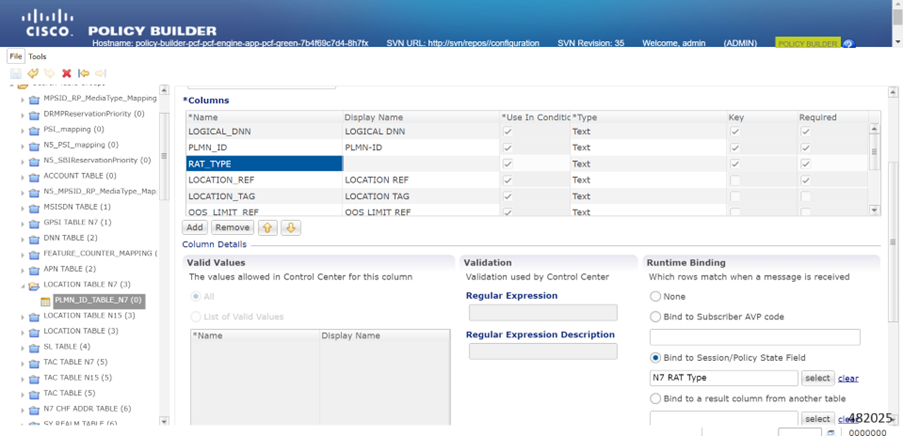
Task: Click the blue help icon in header
Action: pos(848,44)
